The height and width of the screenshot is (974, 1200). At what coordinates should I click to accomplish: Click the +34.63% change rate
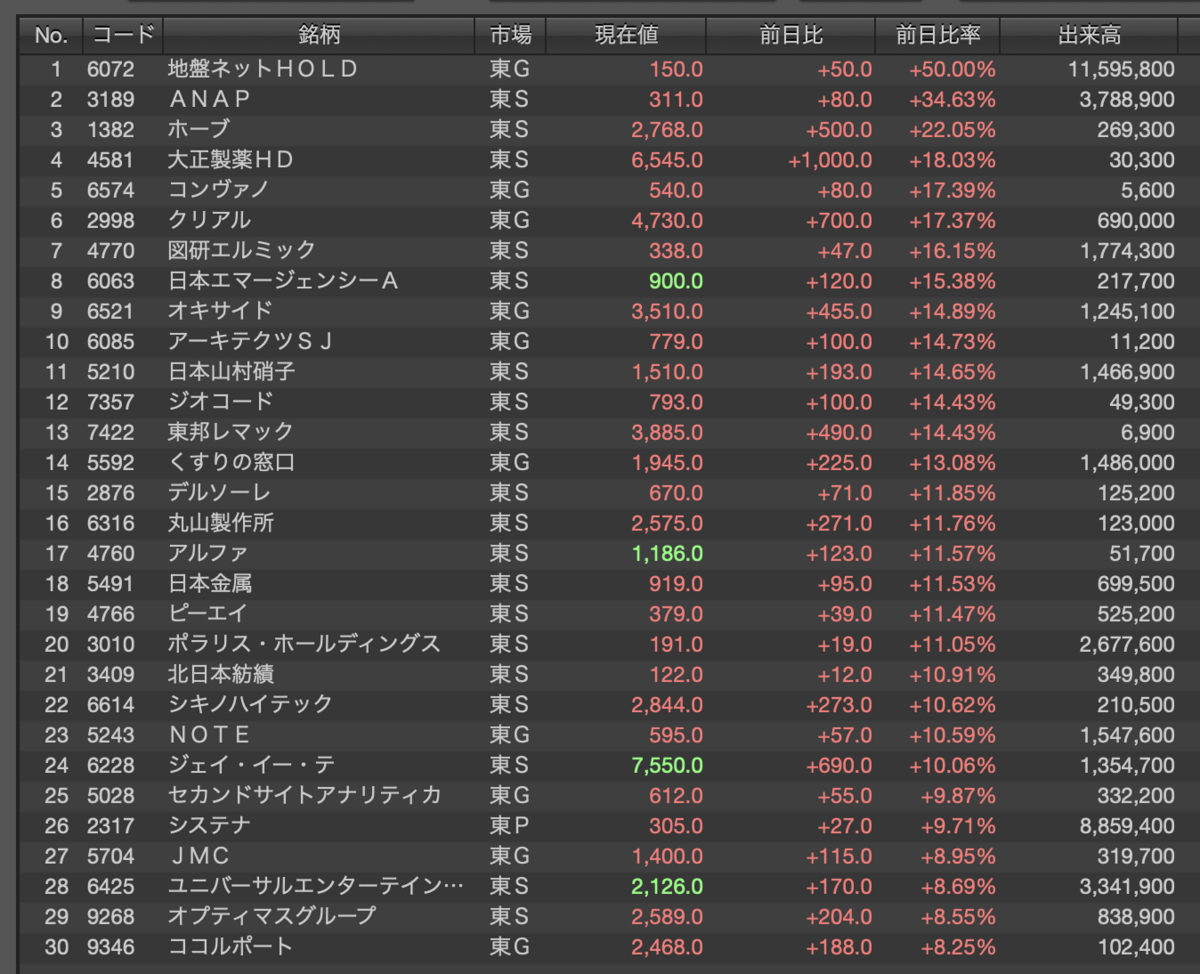[952, 100]
